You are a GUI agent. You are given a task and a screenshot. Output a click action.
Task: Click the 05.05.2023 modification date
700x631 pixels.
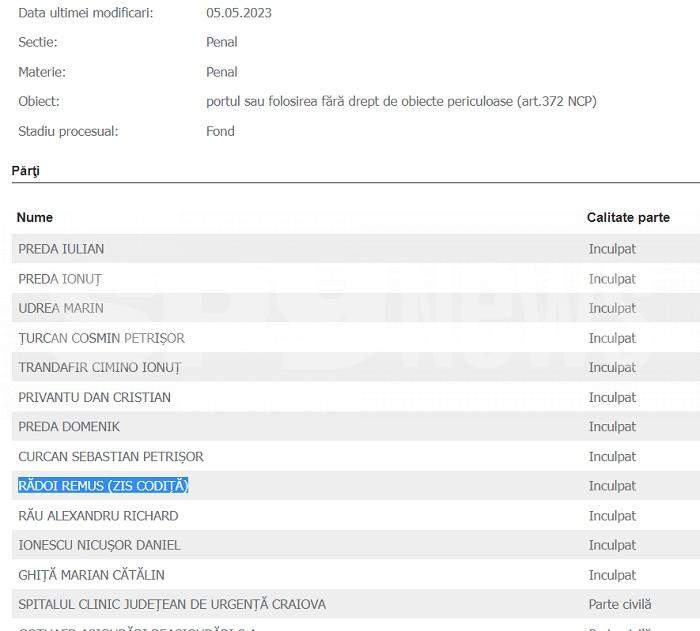click(x=239, y=13)
